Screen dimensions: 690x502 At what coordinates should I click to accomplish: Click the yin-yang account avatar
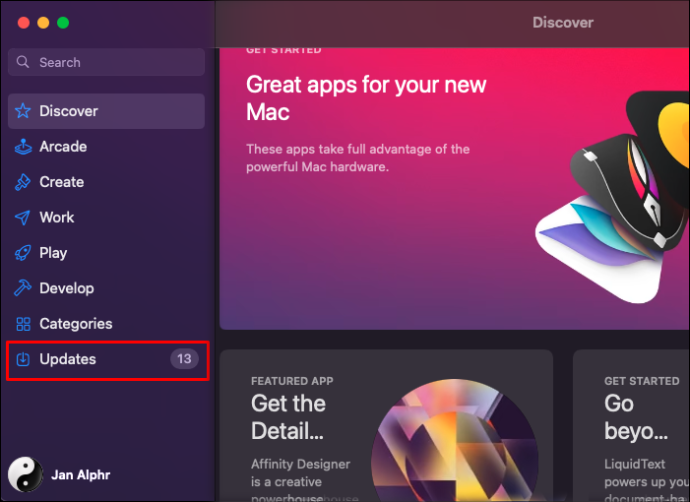click(26, 475)
